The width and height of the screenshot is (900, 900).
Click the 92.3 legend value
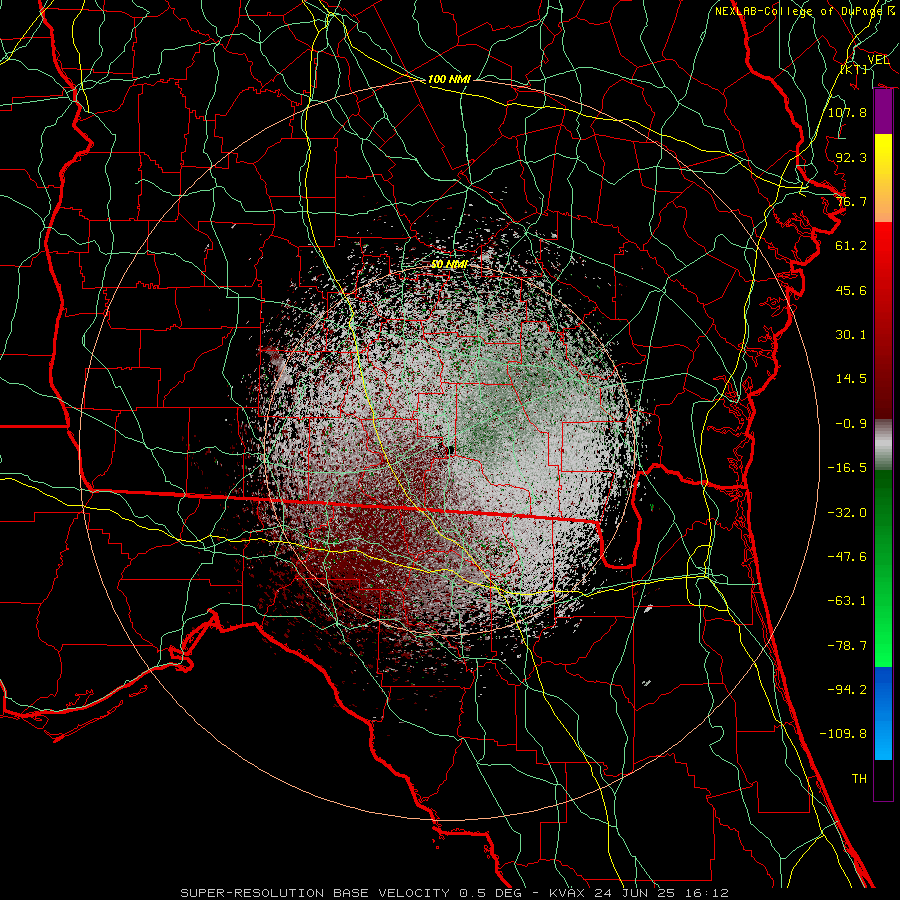[x=851, y=157]
